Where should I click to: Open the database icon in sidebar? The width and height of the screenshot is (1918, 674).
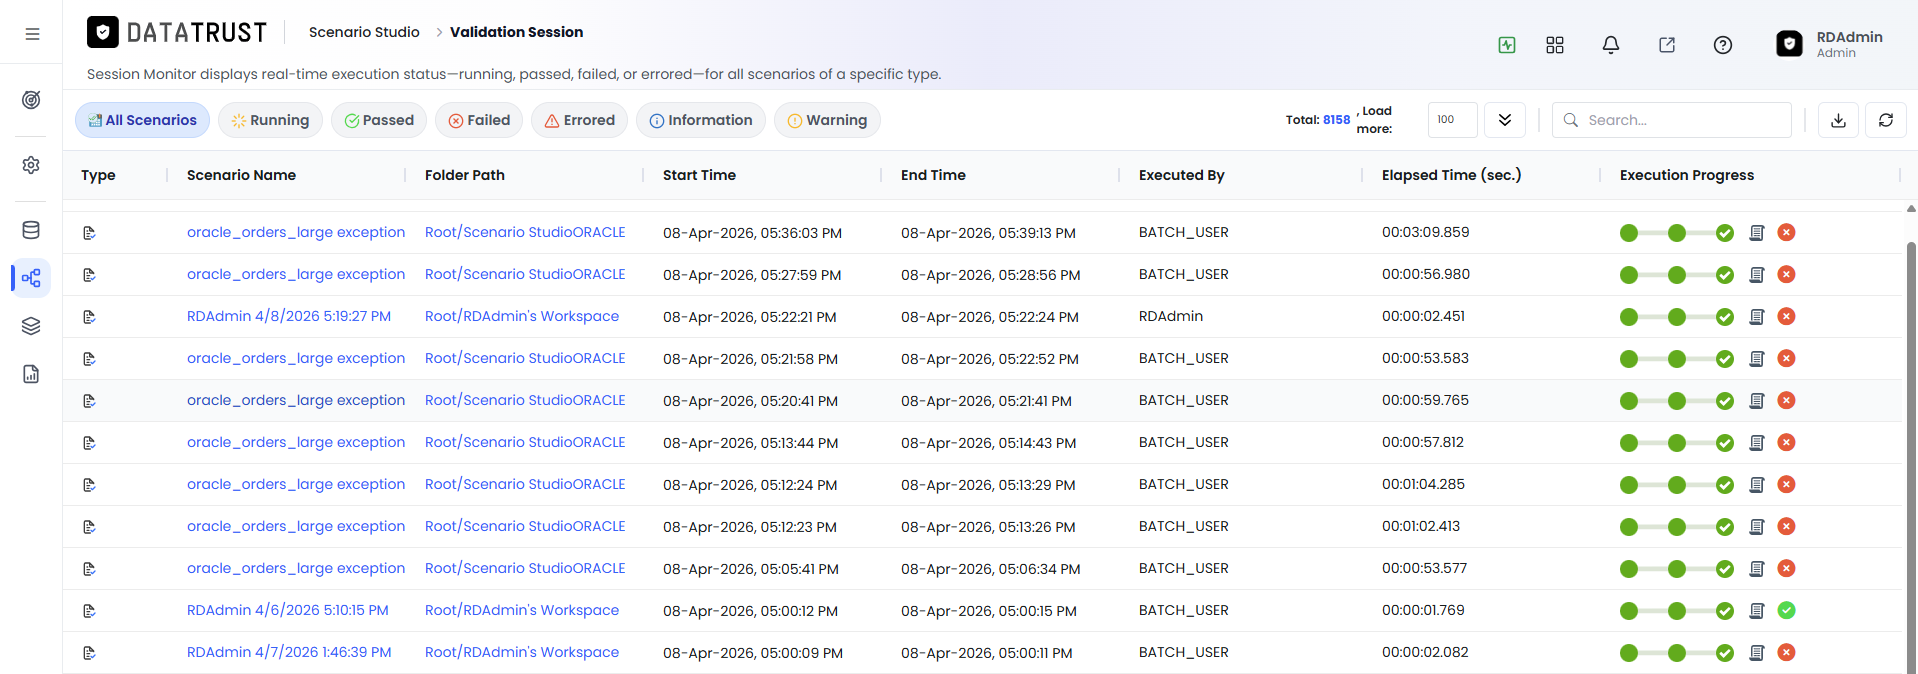[31, 230]
